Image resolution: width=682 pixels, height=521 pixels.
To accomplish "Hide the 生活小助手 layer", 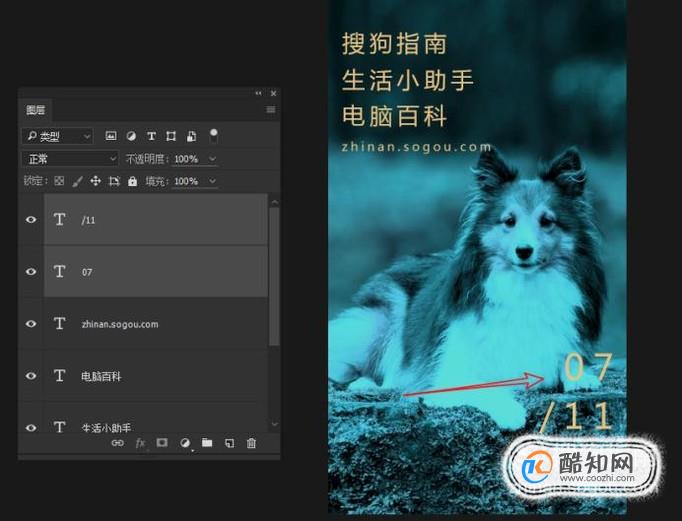I will coord(31,427).
